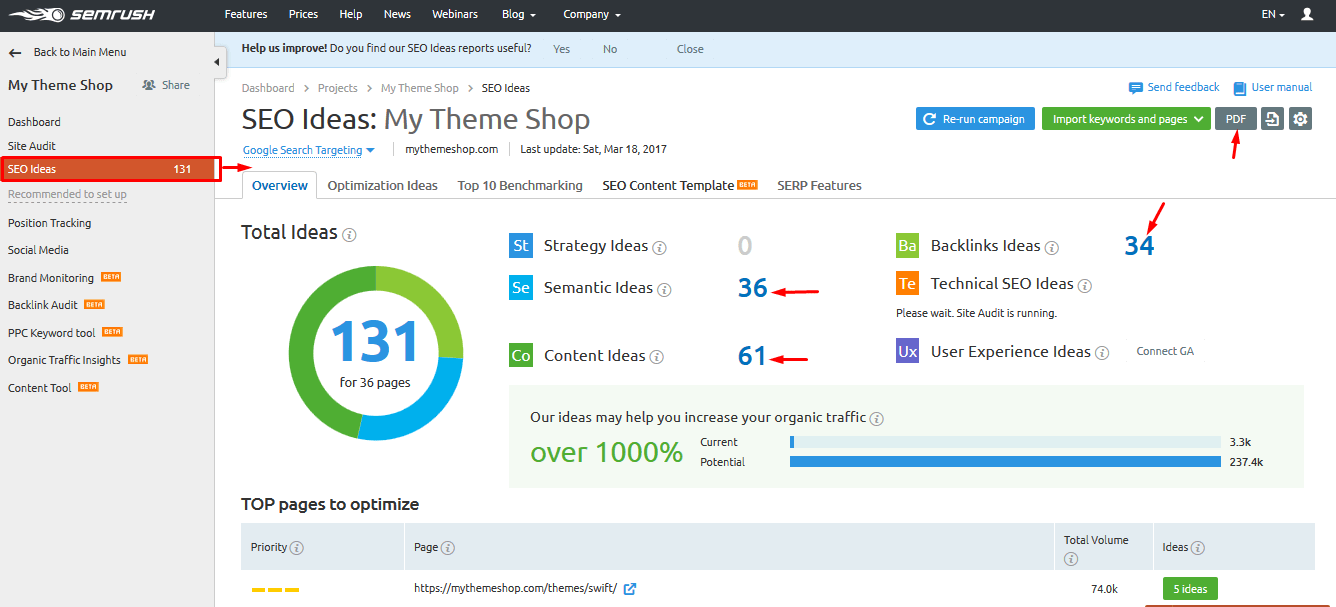
Task: Open SEO Content Template tab
Action: [x=680, y=185]
